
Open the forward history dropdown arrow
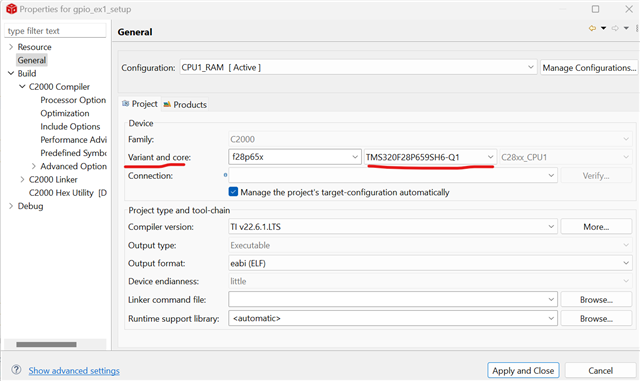tap(626, 28)
